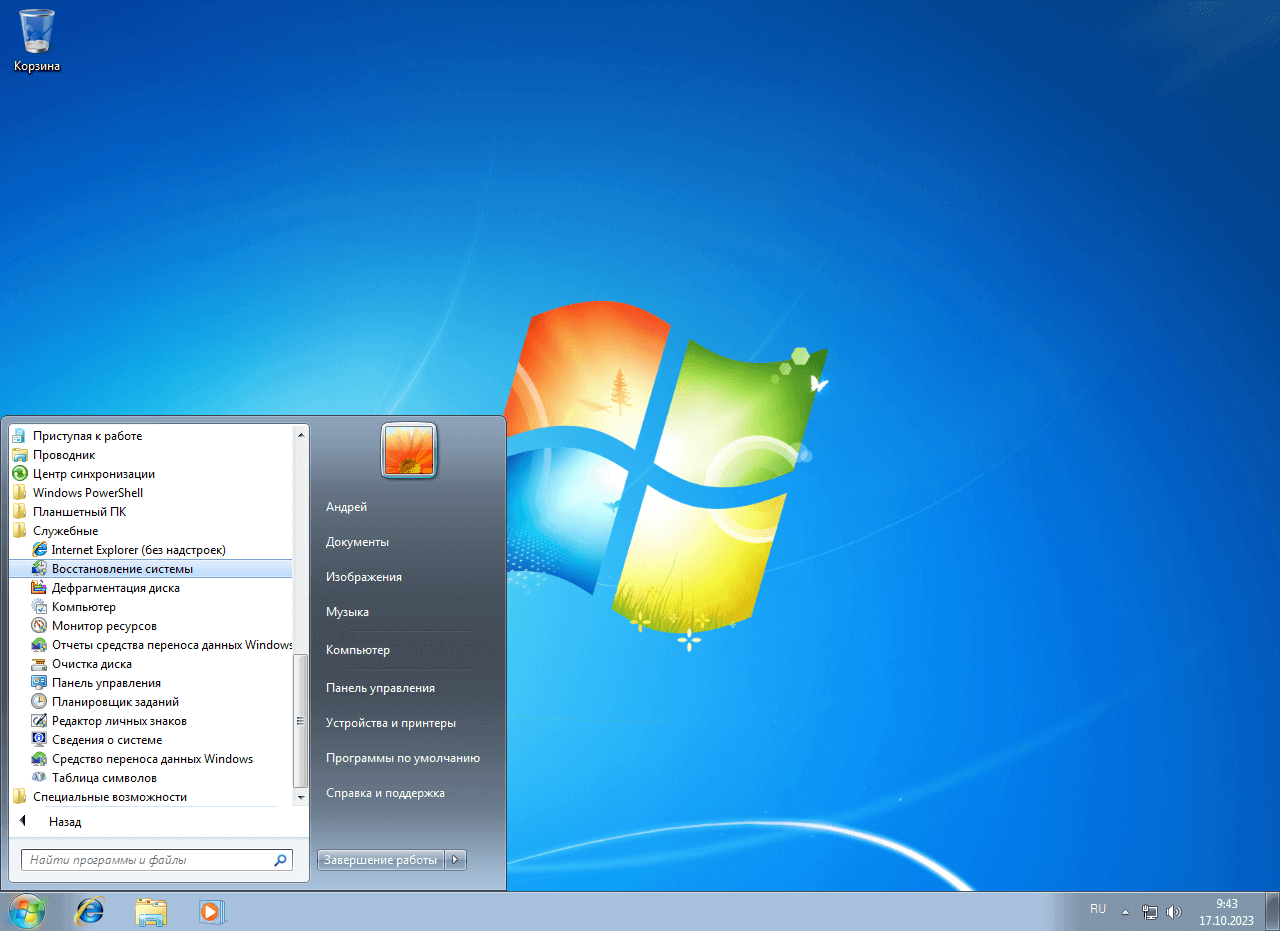
Task: Open Панель управления in right pane
Action: coord(380,688)
